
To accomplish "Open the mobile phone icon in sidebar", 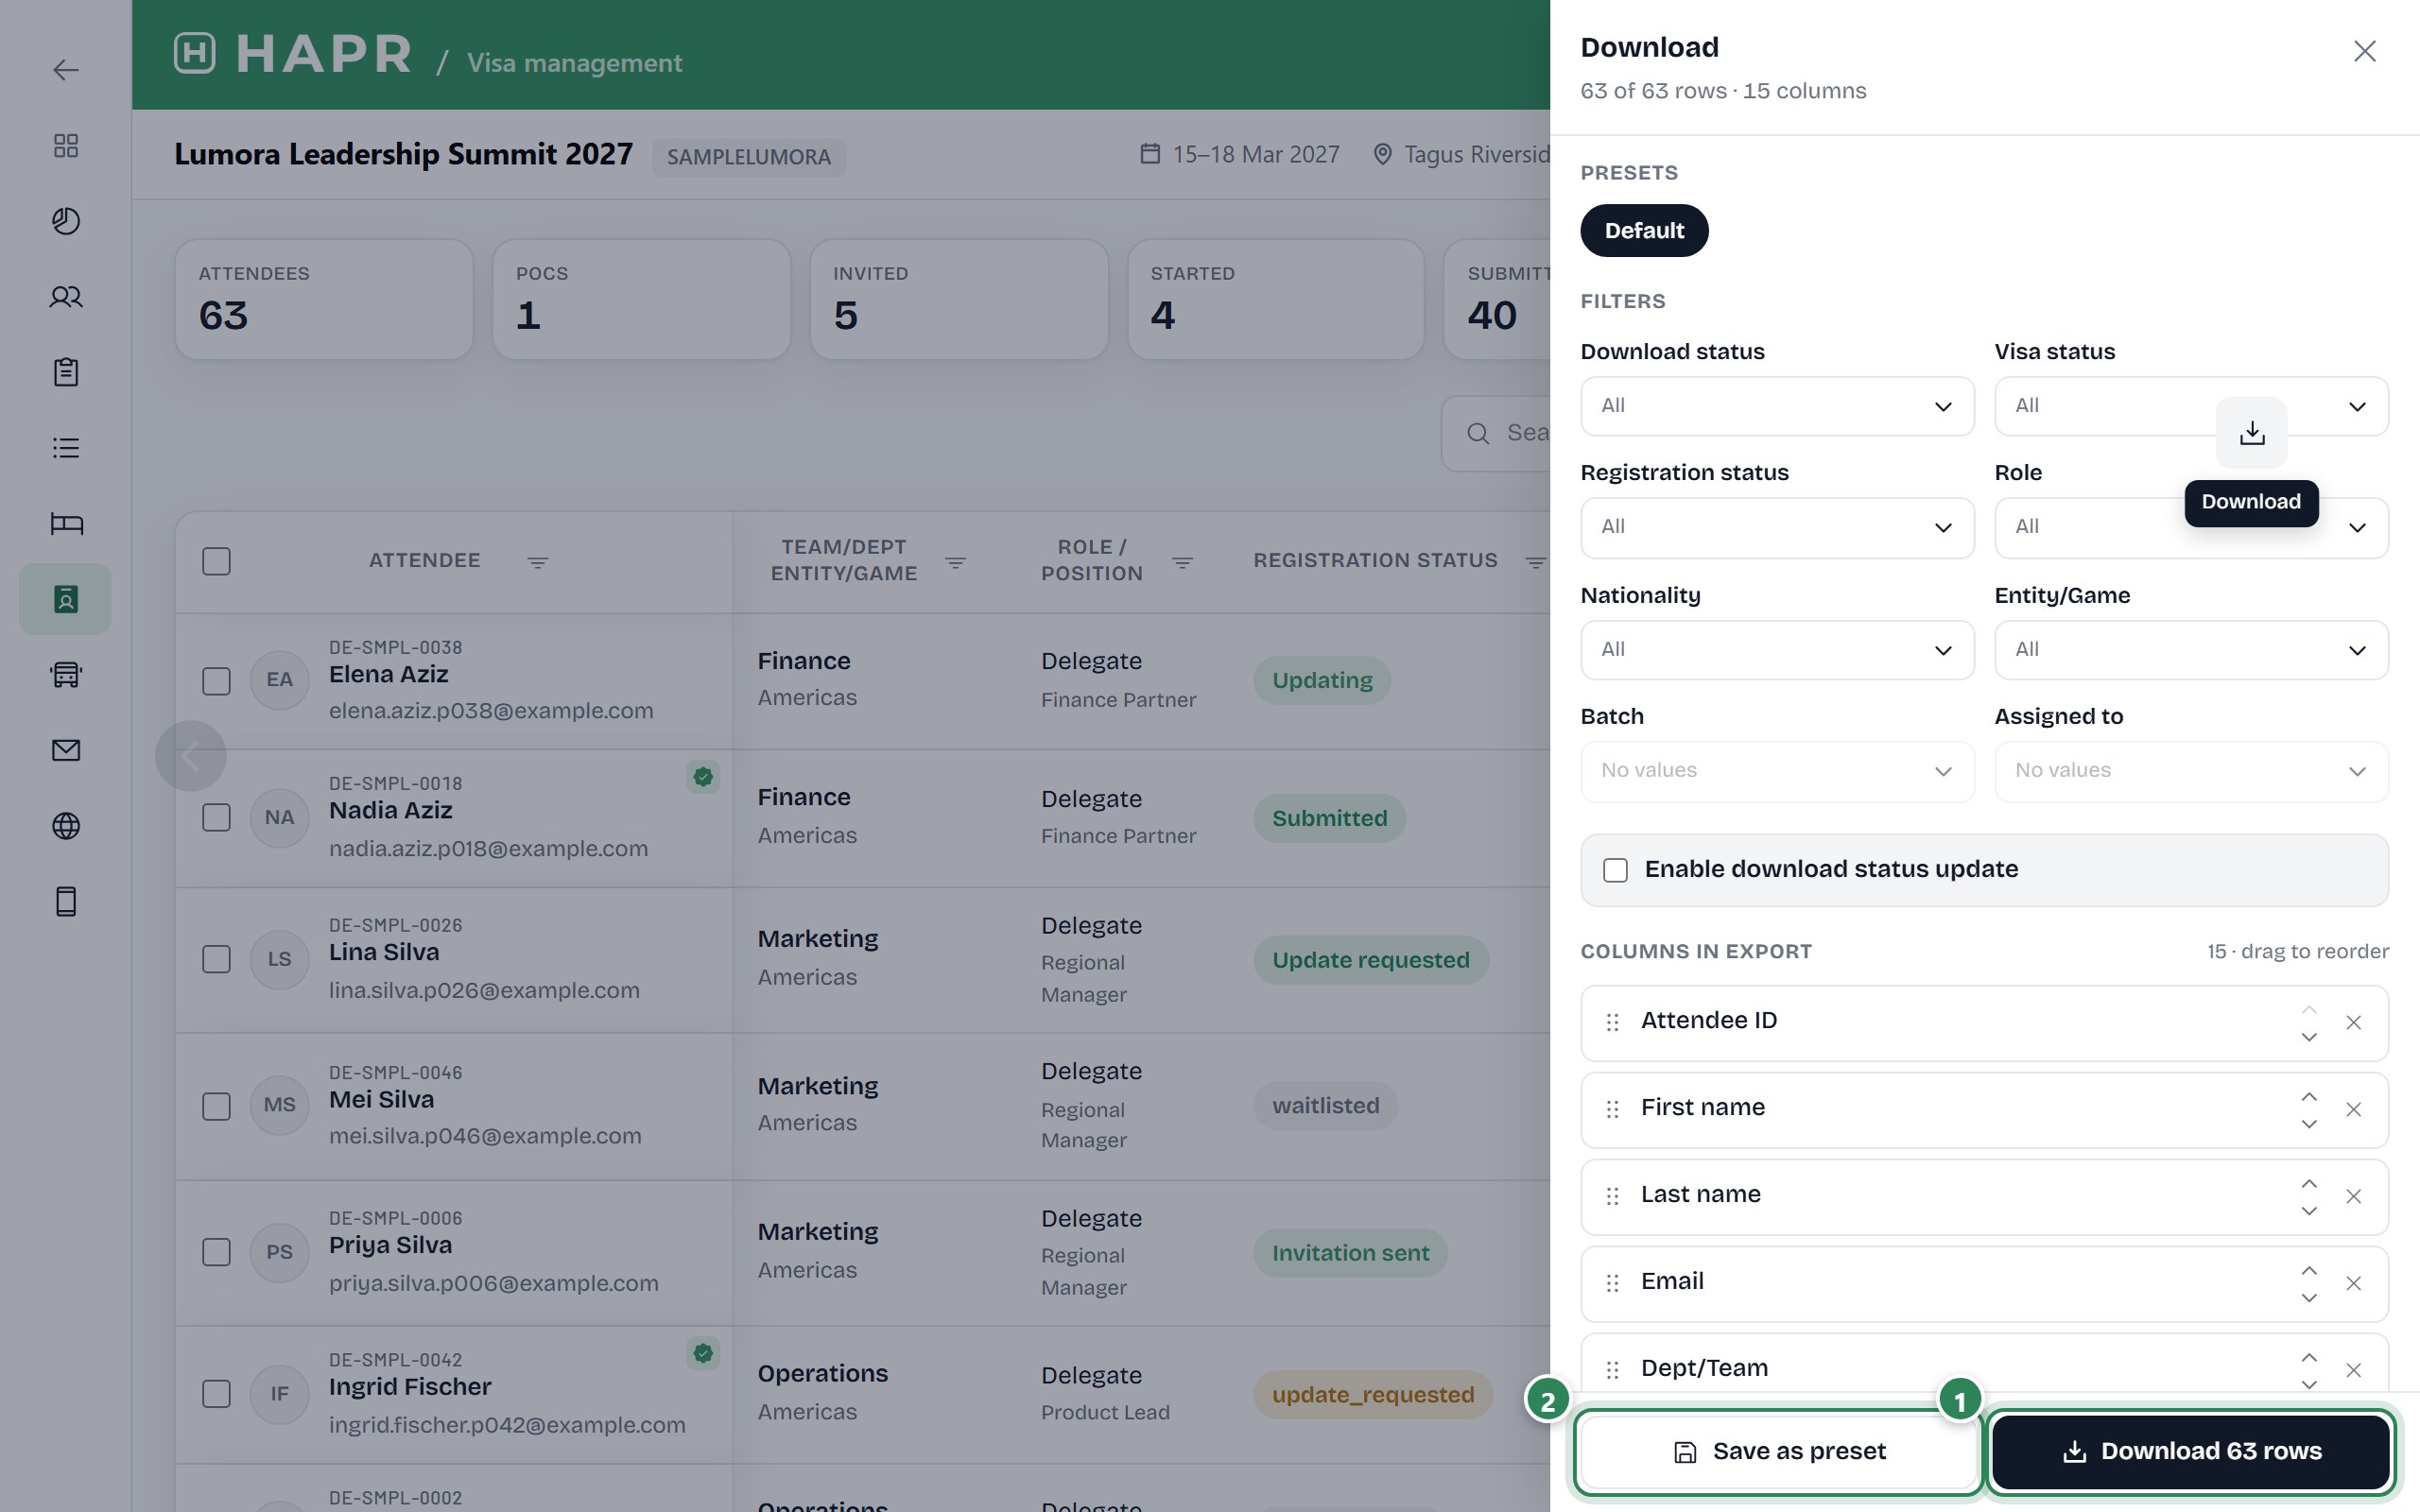I will 66,901.
